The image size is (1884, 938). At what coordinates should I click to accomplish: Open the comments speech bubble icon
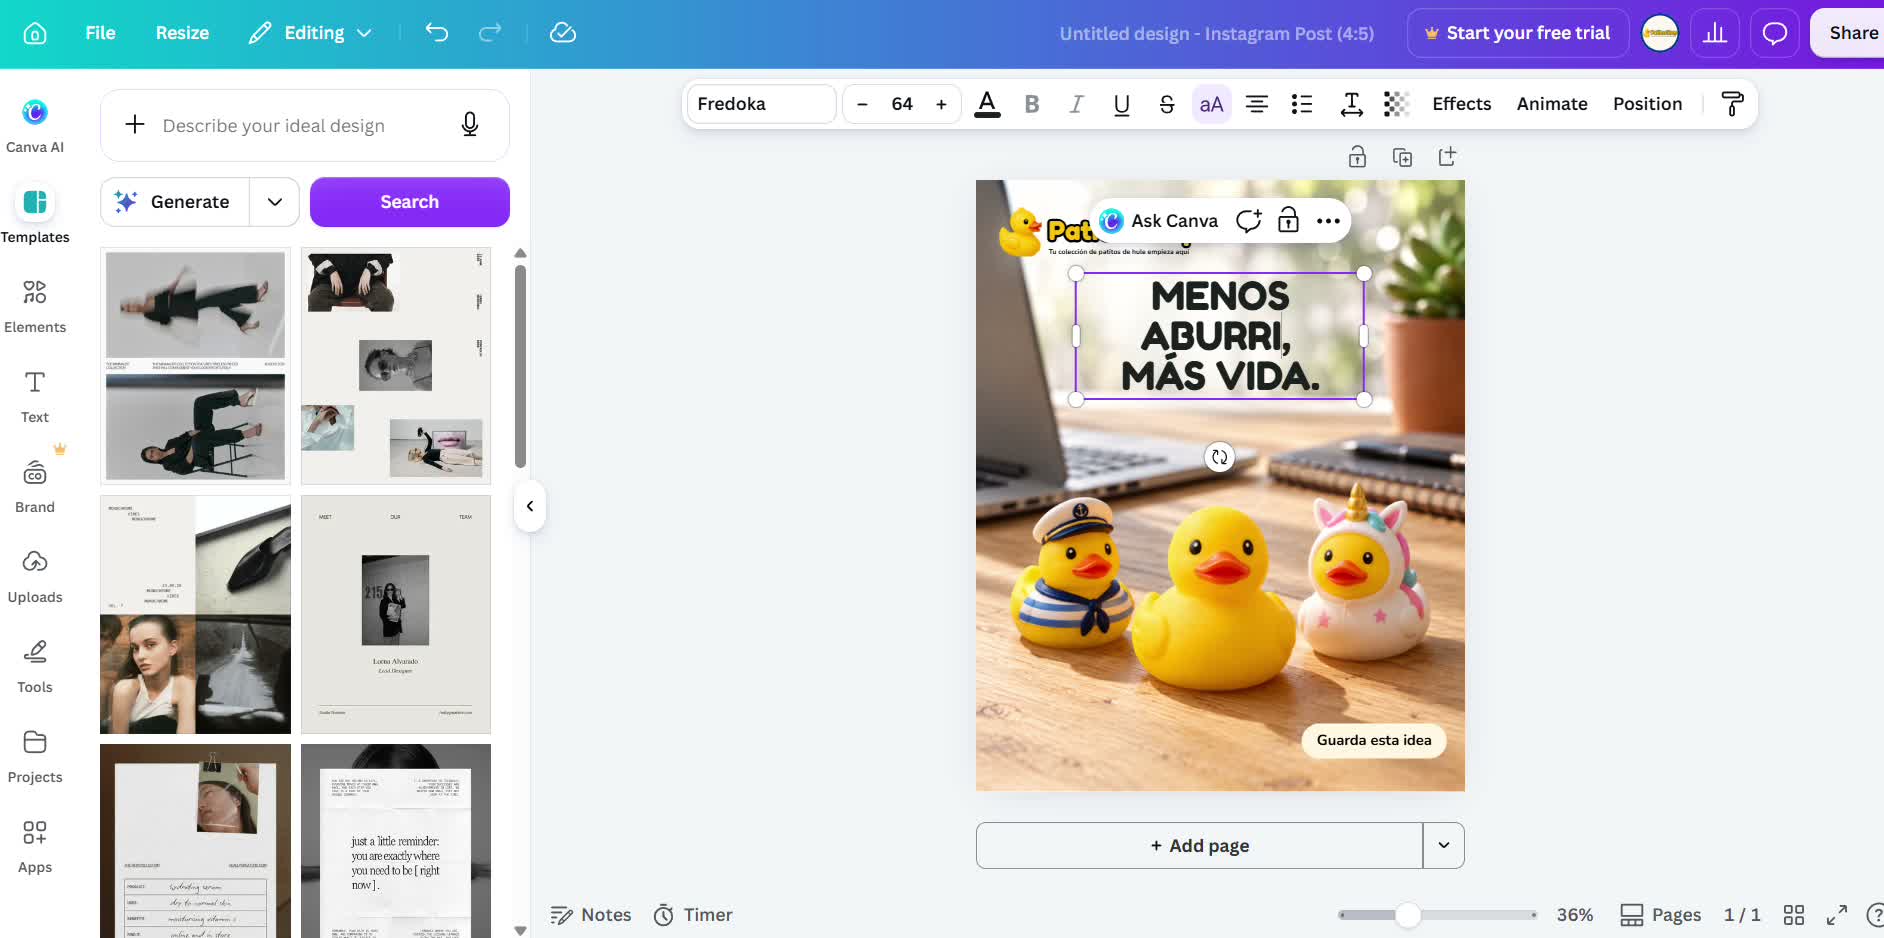[x=1775, y=33]
